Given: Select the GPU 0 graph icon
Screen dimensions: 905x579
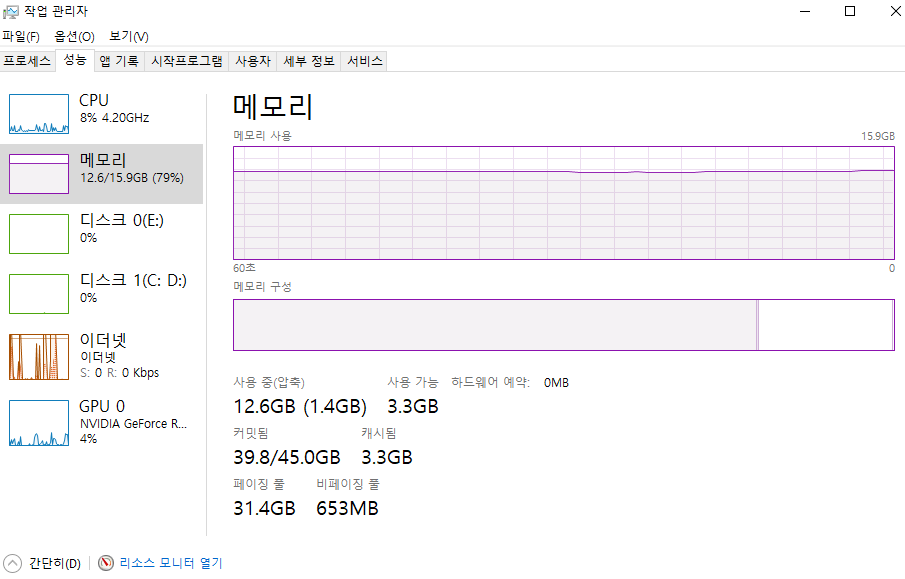Looking at the screenshot, I should tap(39, 423).
